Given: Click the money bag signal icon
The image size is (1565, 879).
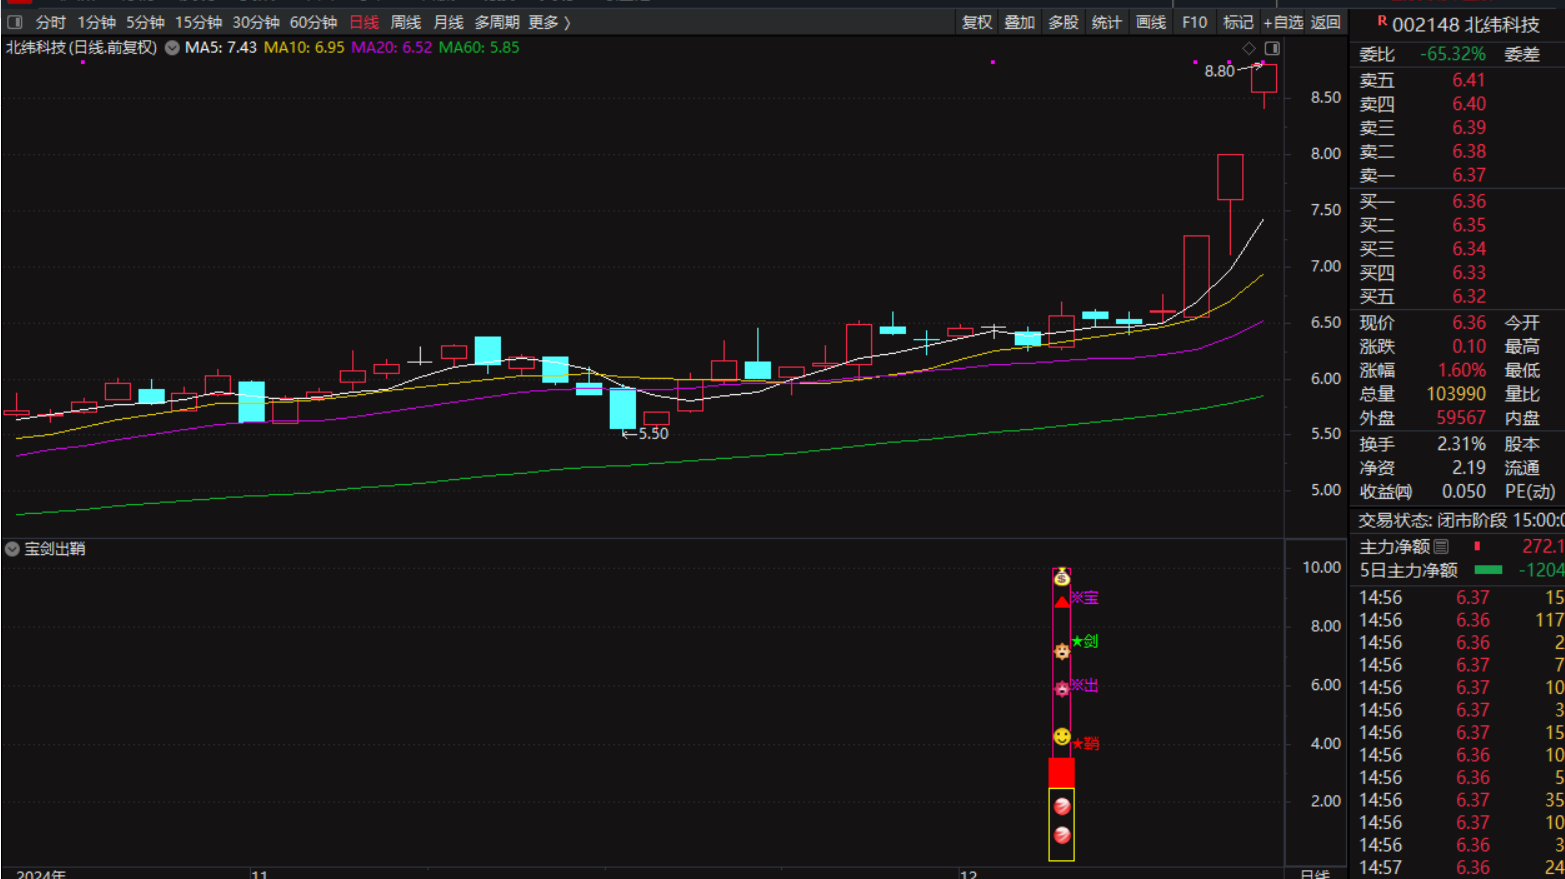Looking at the screenshot, I should click(x=1061, y=577).
